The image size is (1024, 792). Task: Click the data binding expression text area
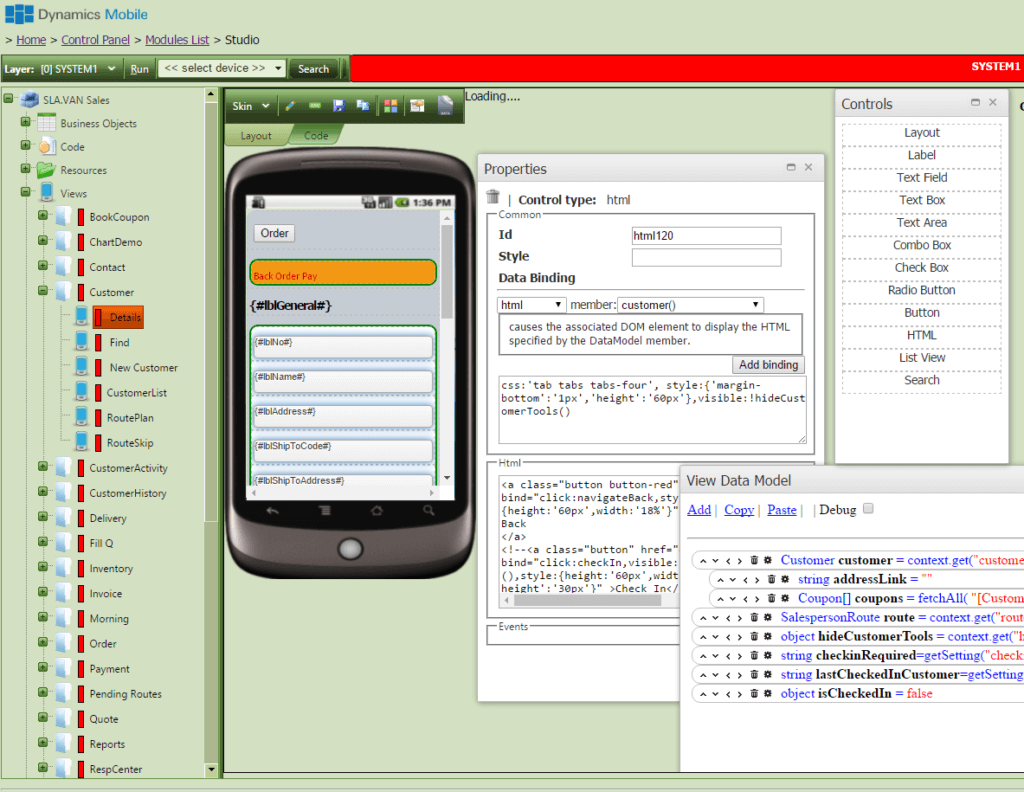click(x=652, y=410)
